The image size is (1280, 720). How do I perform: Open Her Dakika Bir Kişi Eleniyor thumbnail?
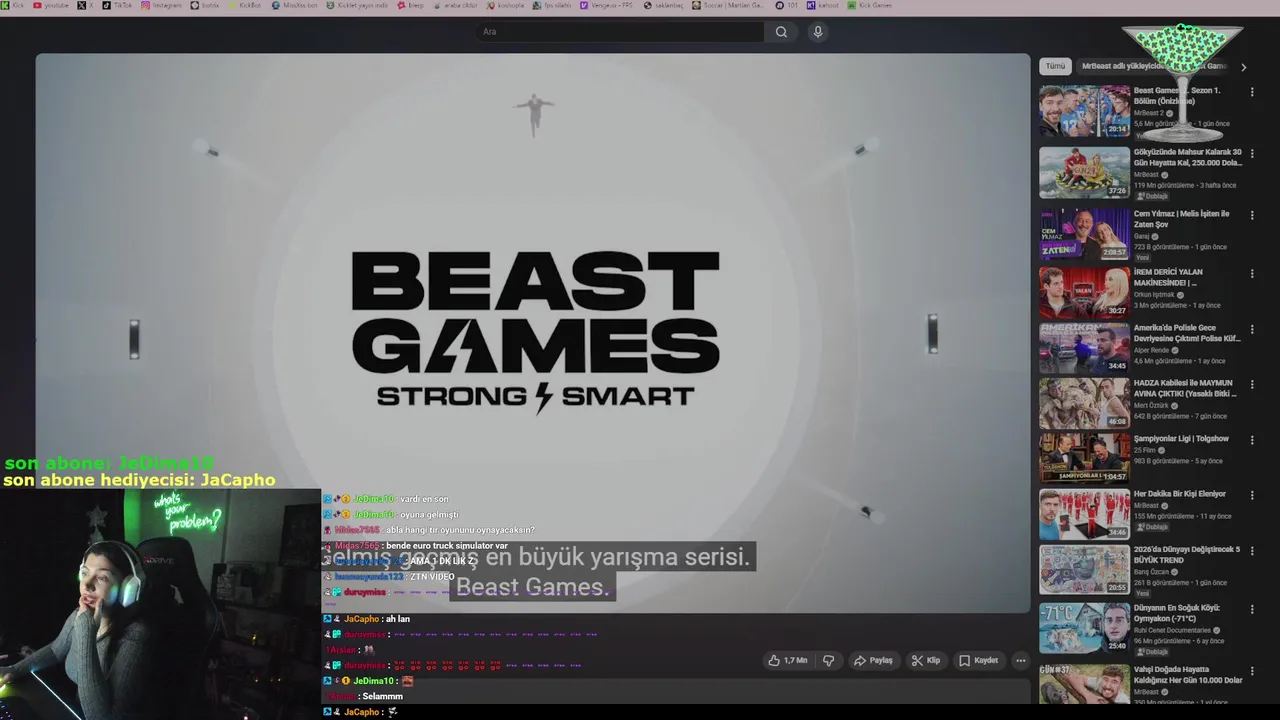1084,514
